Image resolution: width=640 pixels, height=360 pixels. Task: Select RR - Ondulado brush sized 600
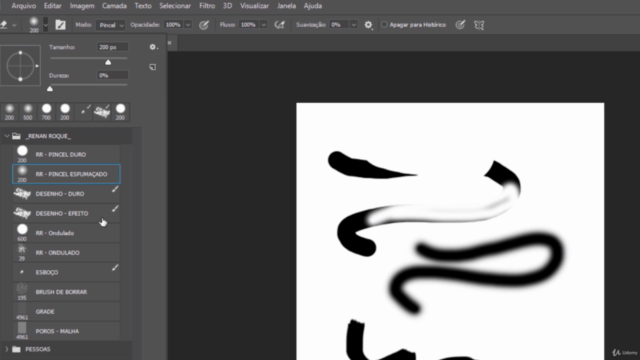pyautogui.click(x=66, y=233)
